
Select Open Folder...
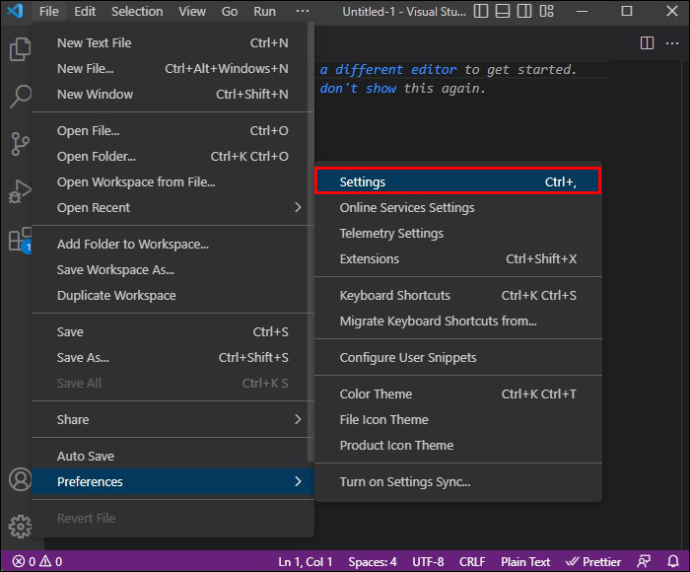(172, 156)
